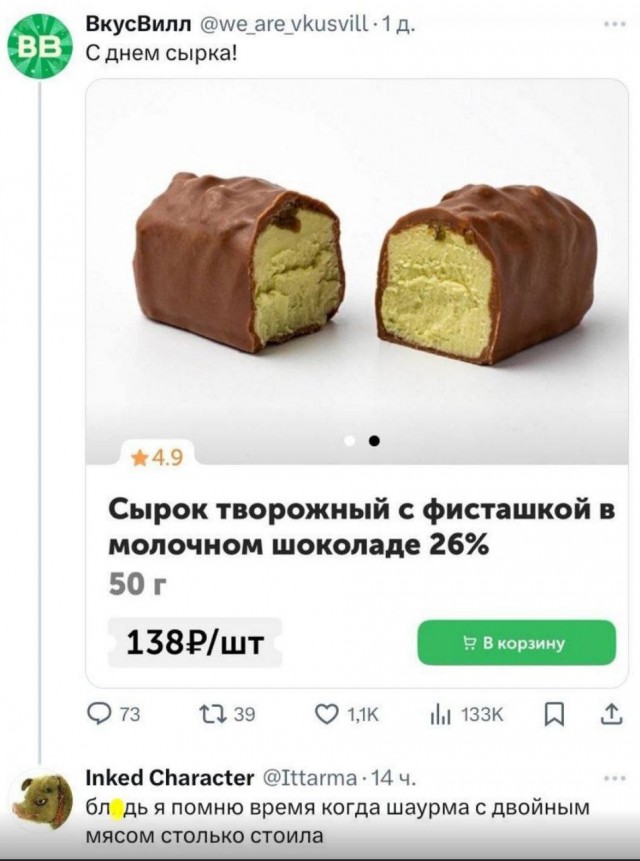Select the first image carousel dot
Viewport: 640px width, 861px height.
click(x=350, y=439)
